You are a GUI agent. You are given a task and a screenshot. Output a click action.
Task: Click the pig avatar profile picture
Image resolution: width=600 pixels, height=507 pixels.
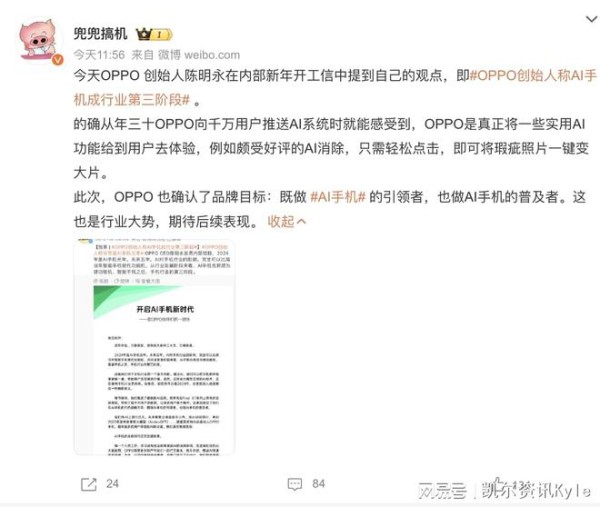tap(40, 41)
